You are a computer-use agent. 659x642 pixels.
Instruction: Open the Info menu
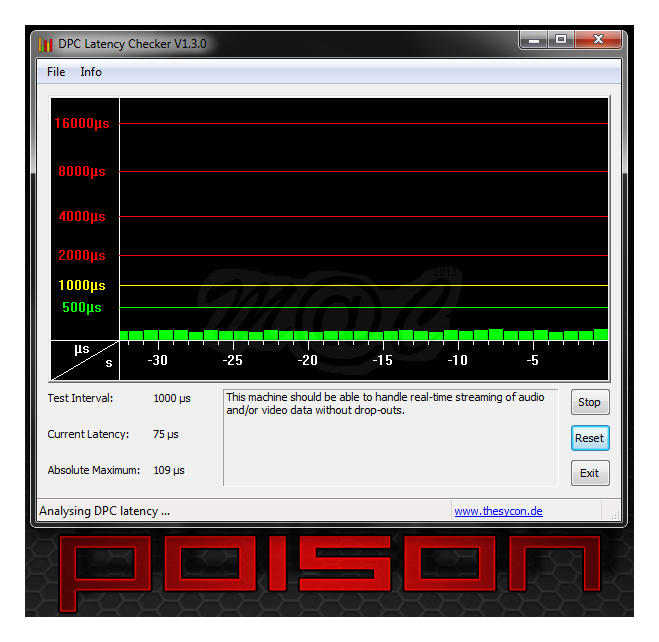91,72
